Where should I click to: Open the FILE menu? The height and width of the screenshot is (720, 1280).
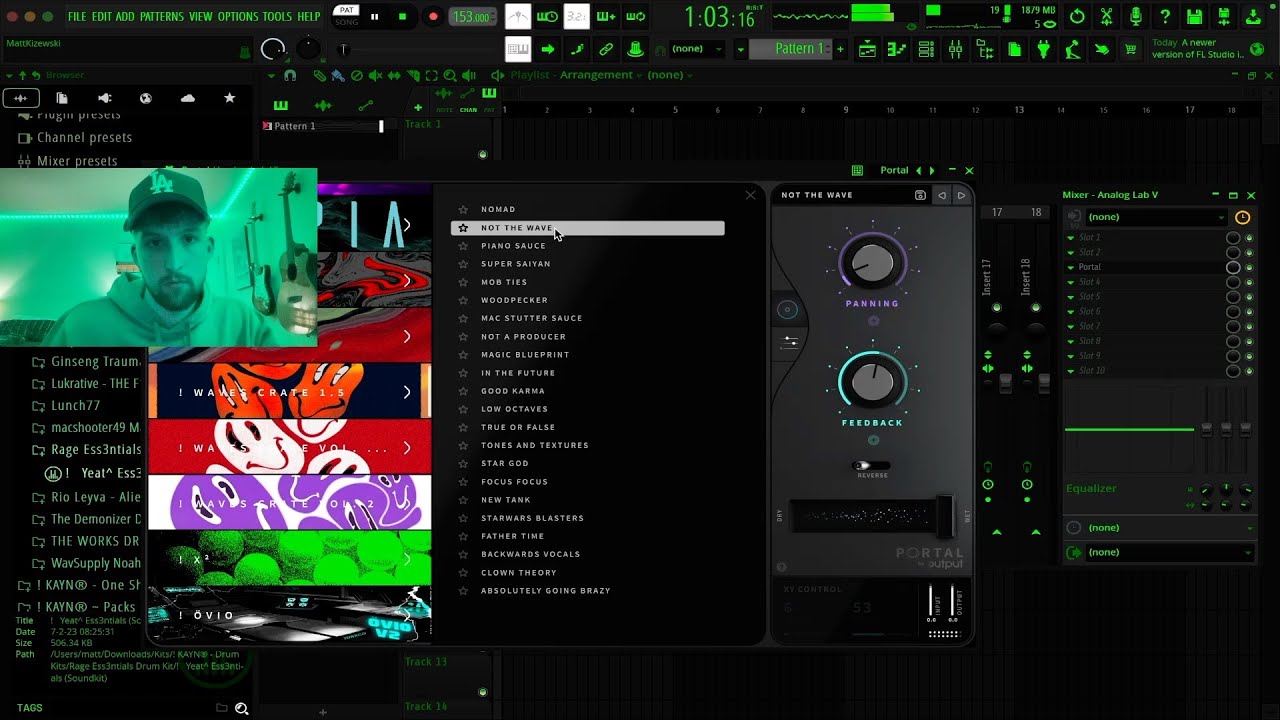(77, 17)
